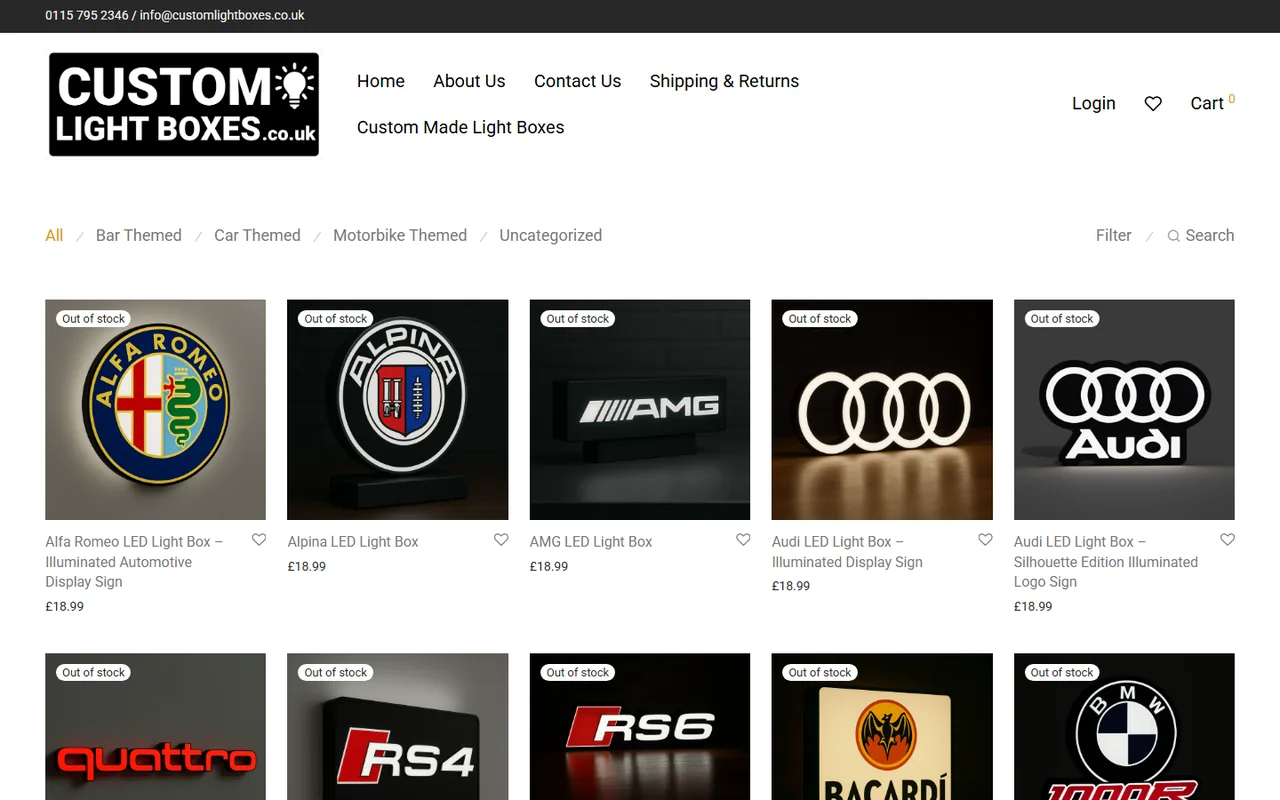Open the AMG light box image
The image size is (1280, 800).
[640, 410]
